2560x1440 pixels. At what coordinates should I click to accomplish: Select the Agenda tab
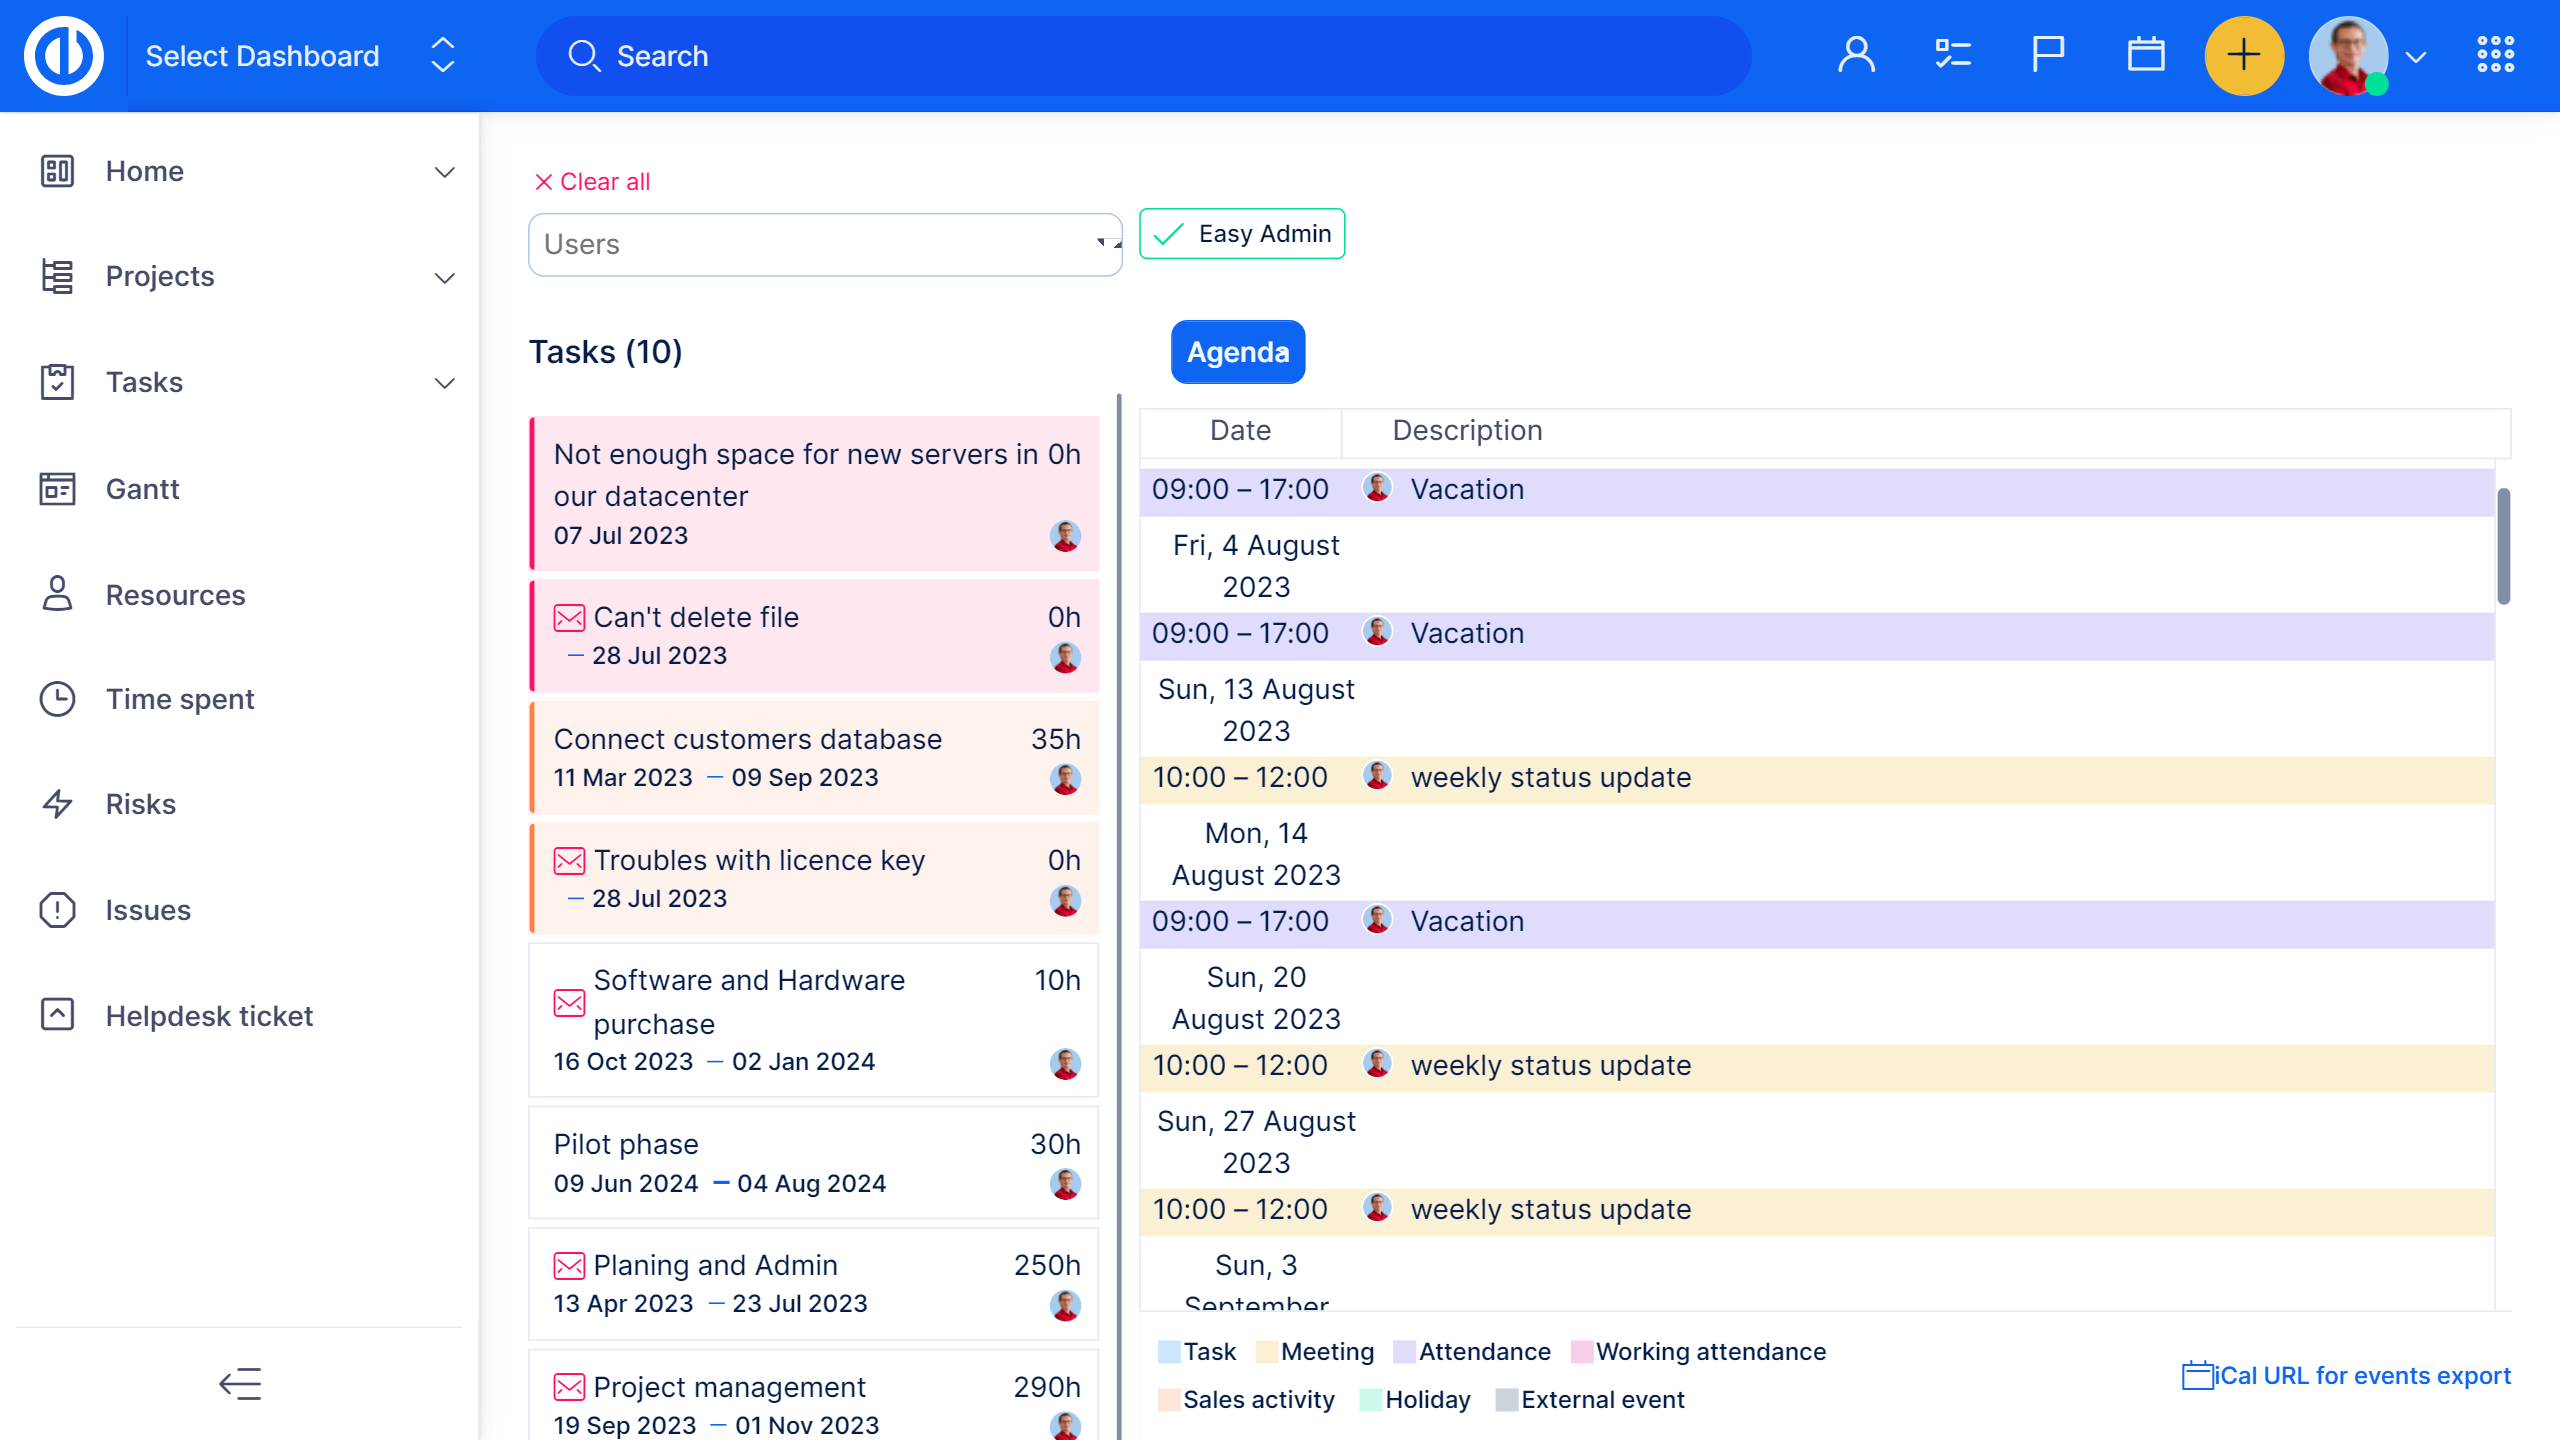(1237, 352)
